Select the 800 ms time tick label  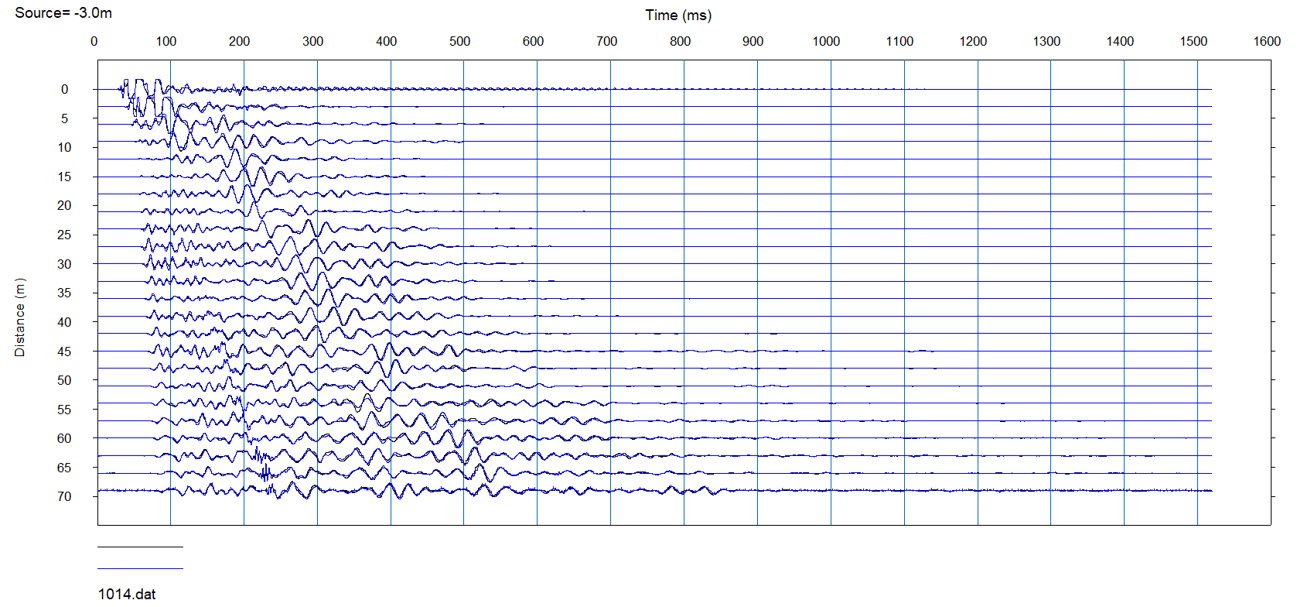pos(681,42)
